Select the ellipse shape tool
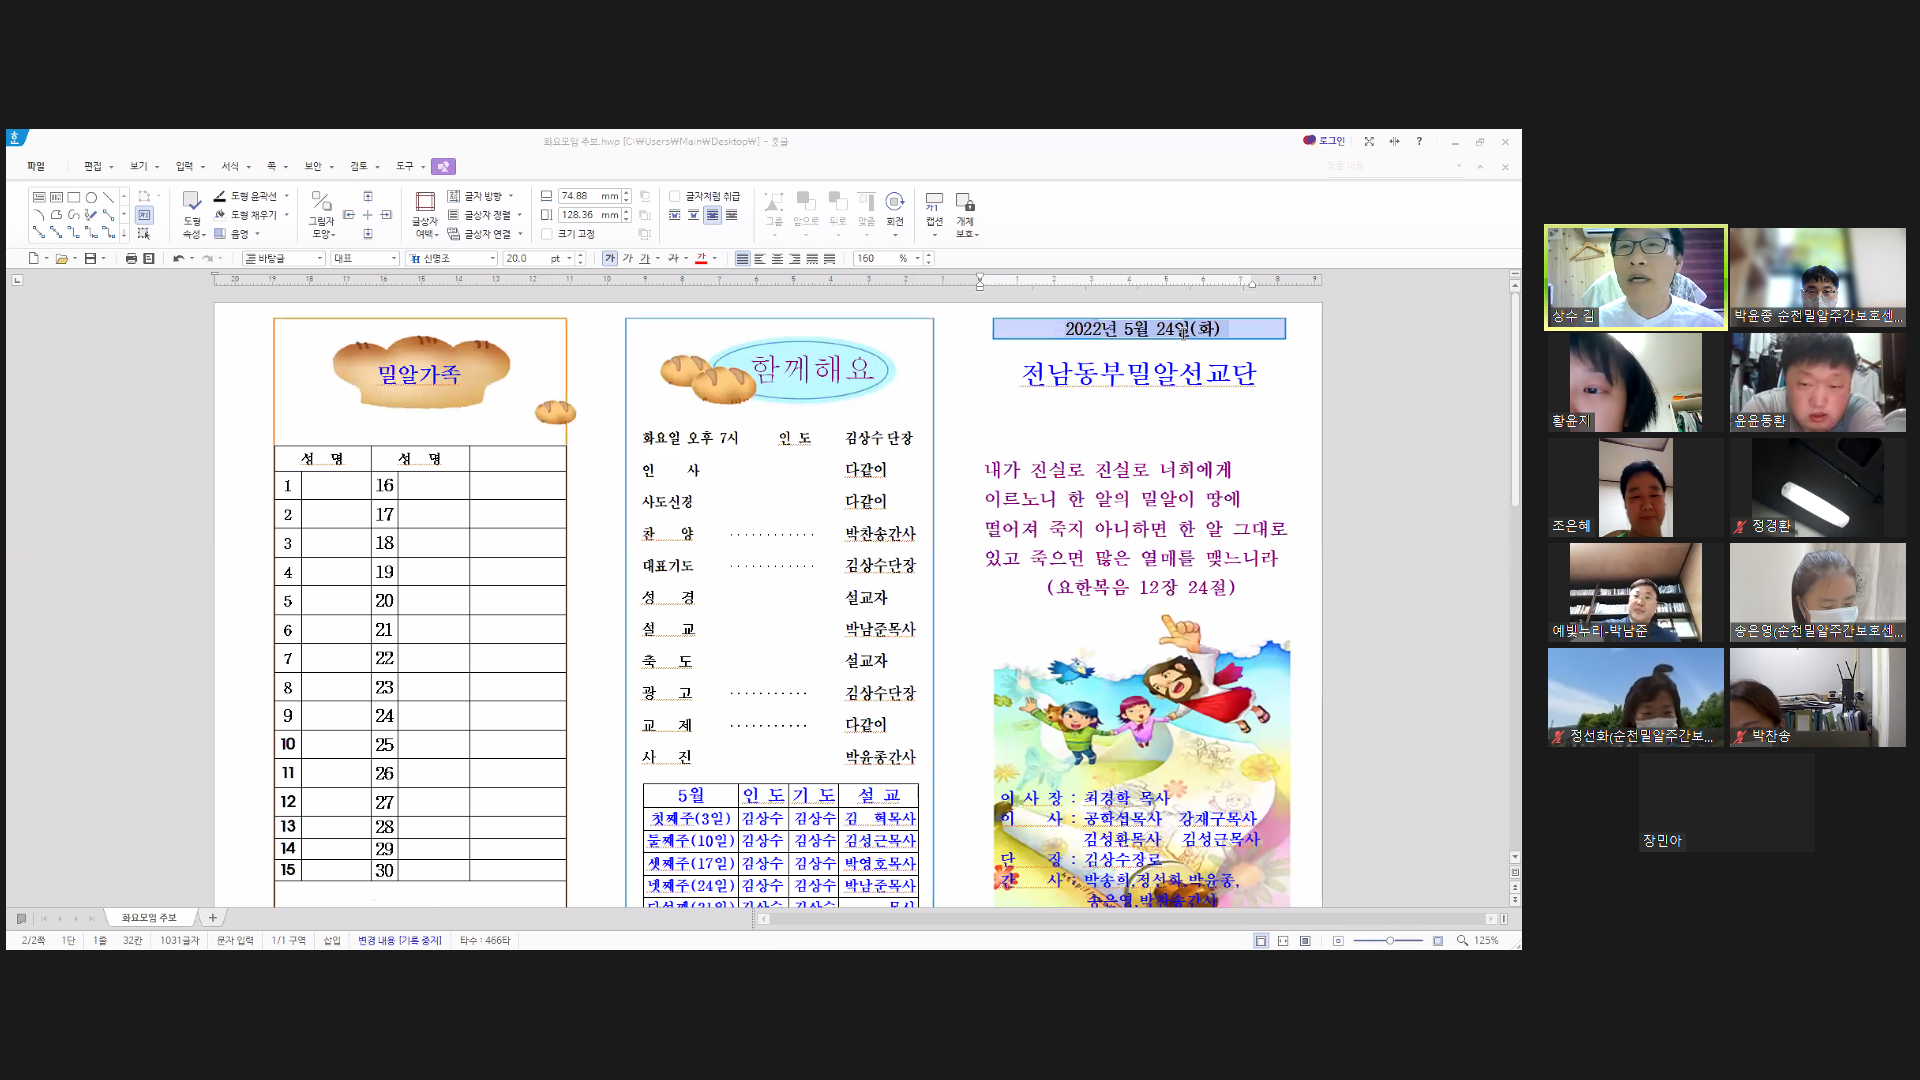Image resolution: width=1920 pixels, height=1080 pixels. pyautogui.click(x=91, y=197)
